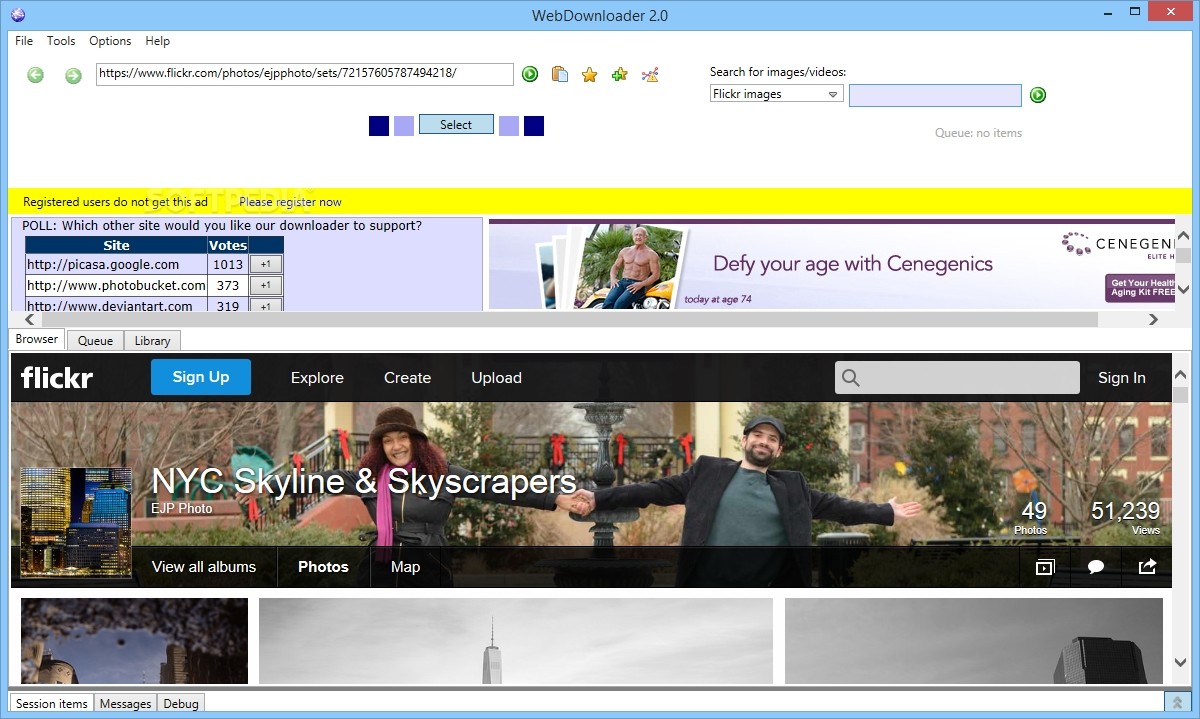The height and width of the screenshot is (719, 1200).
Task: Select the Browser tab
Action: point(37,339)
